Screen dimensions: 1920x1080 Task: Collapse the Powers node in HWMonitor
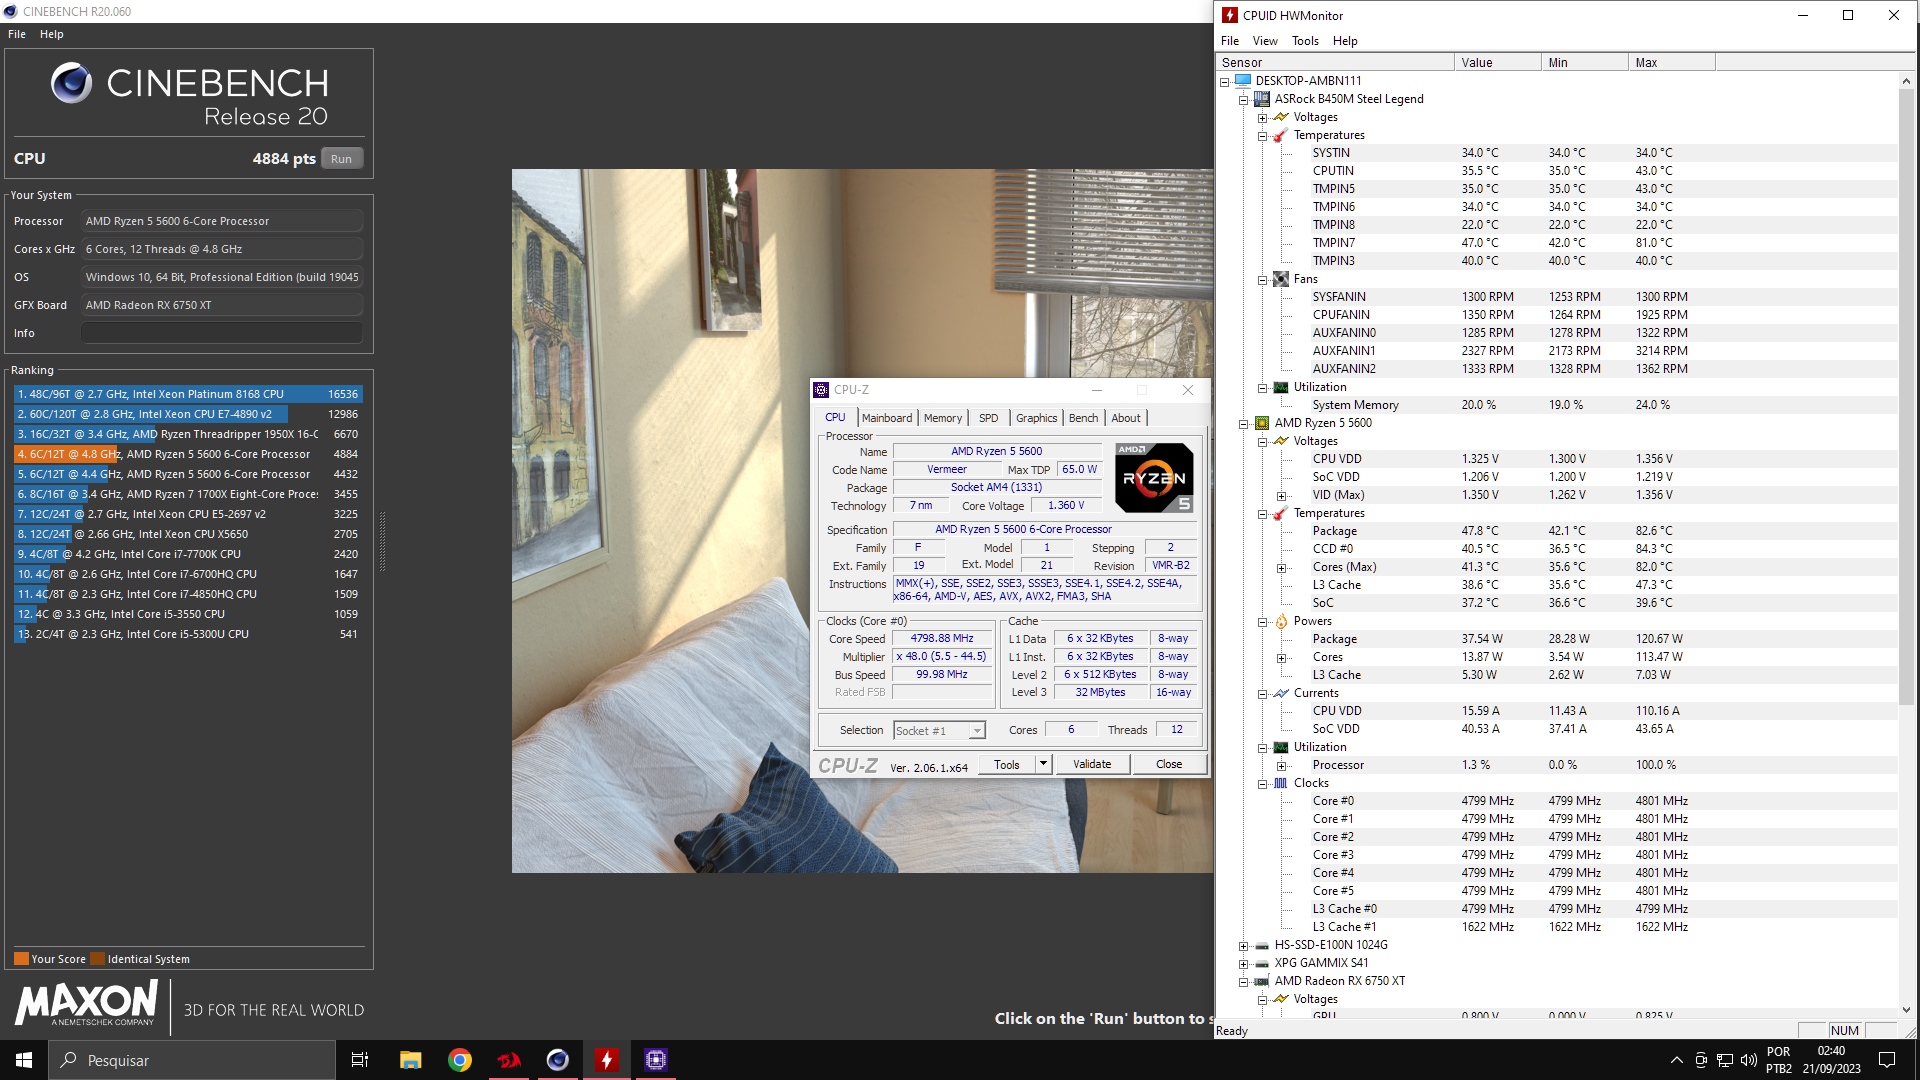(1262, 622)
